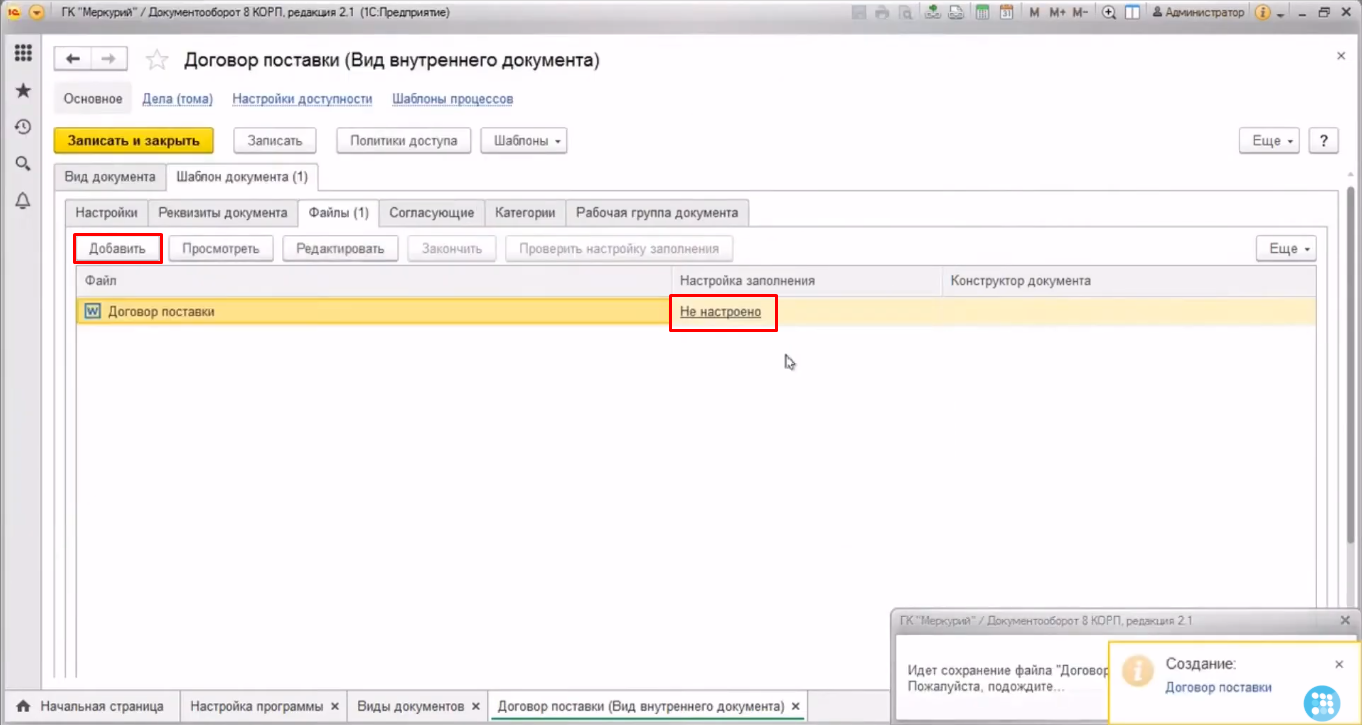Switch to Виды документов bottom tab

point(410,706)
